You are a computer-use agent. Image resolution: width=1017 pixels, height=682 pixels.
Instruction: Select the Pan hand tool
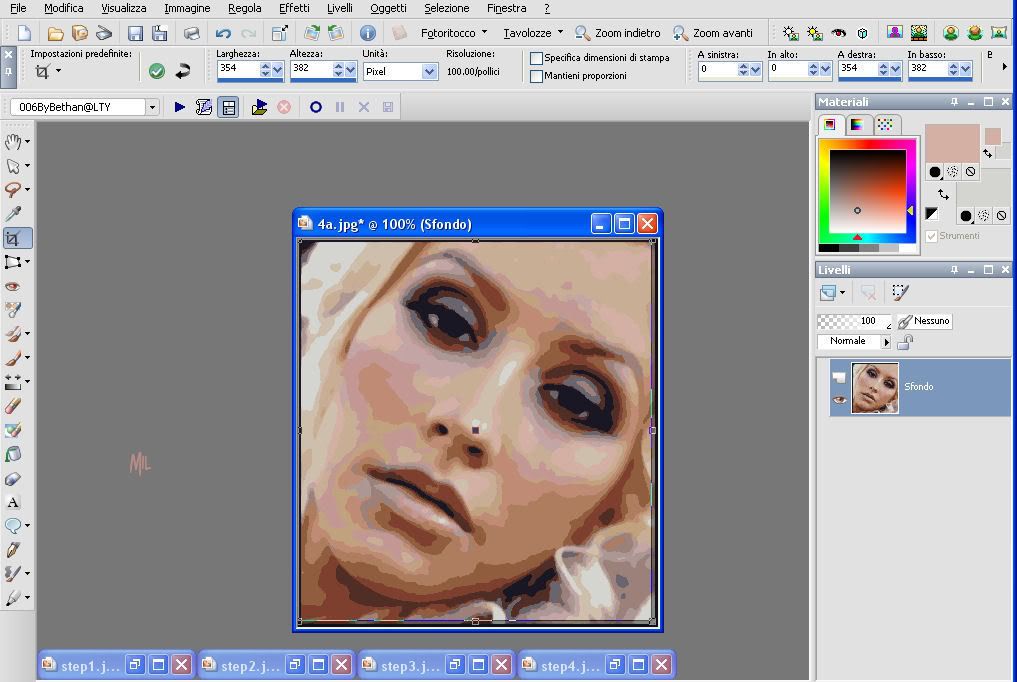(12, 141)
